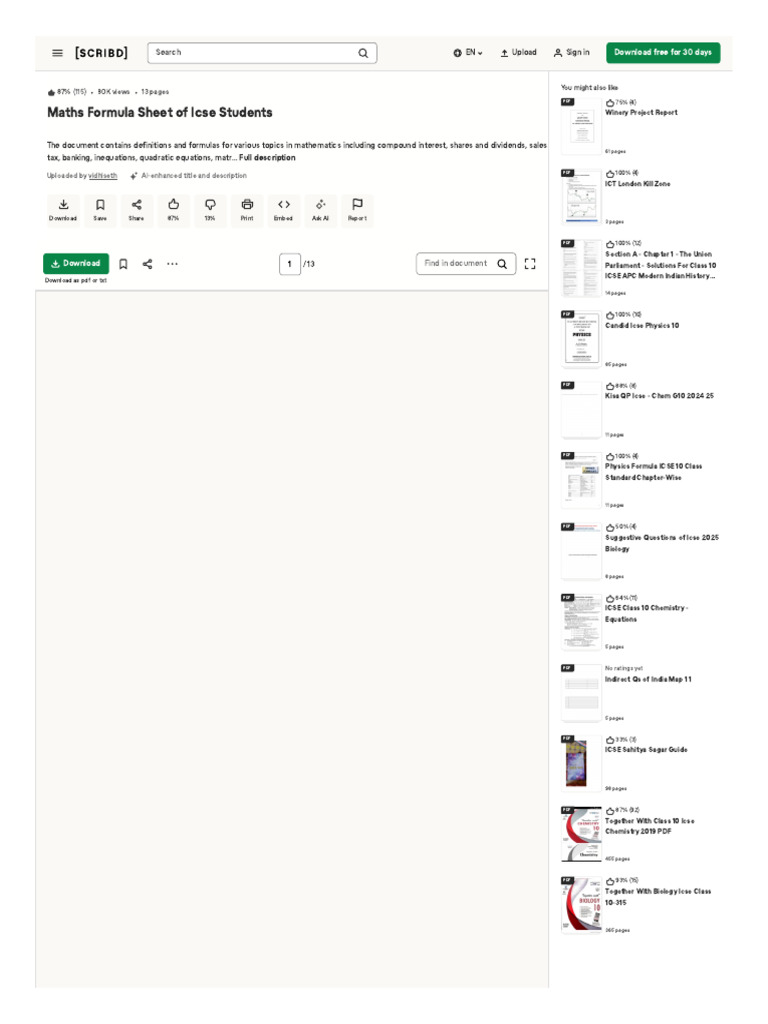Click 'AI-enhanced title and description' label
768x1024 pixels.
pos(194,176)
